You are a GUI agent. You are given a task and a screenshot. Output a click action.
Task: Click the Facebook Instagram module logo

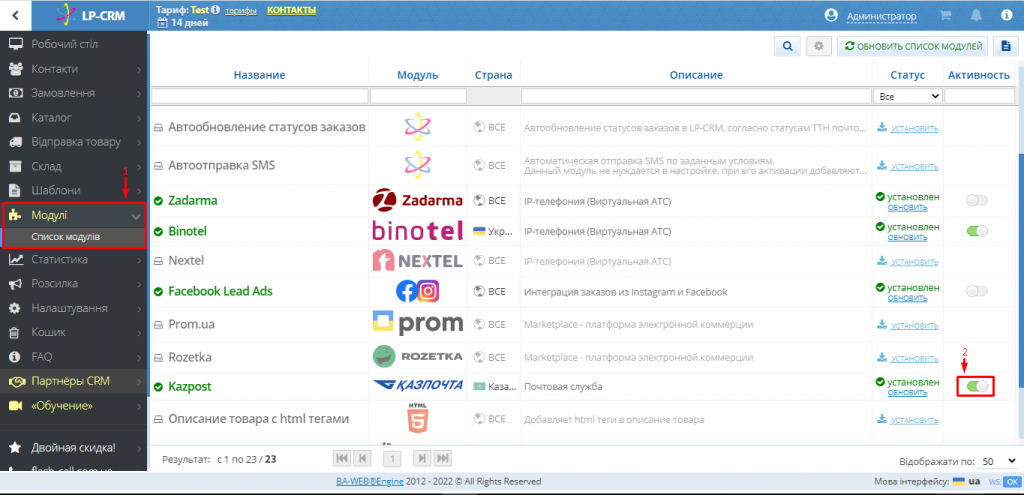418,291
